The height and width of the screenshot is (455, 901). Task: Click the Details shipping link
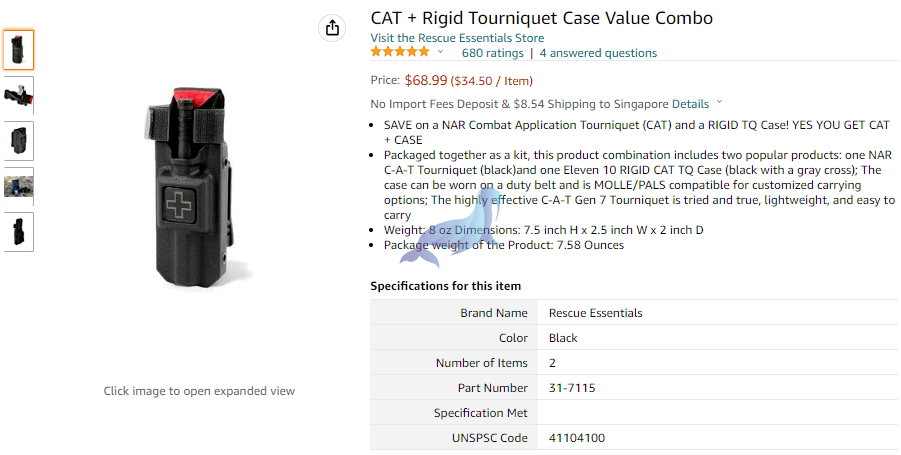point(690,104)
